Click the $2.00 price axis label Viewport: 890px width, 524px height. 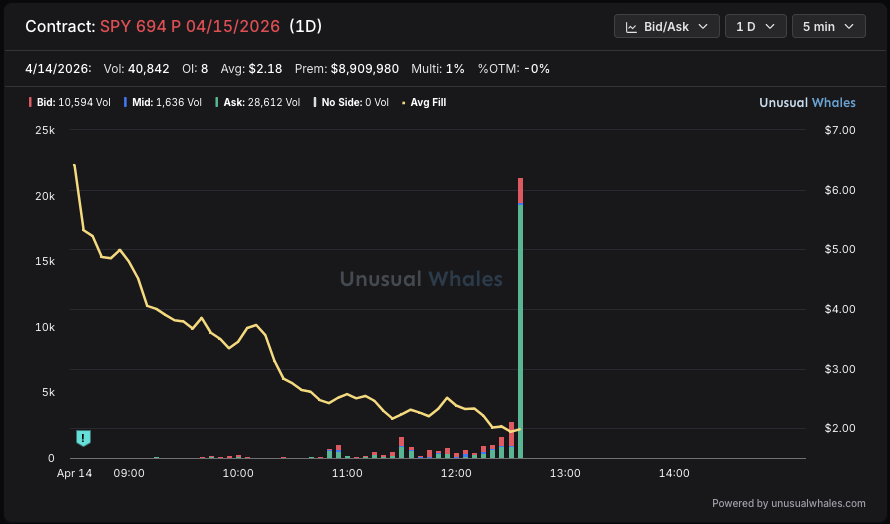840,429
